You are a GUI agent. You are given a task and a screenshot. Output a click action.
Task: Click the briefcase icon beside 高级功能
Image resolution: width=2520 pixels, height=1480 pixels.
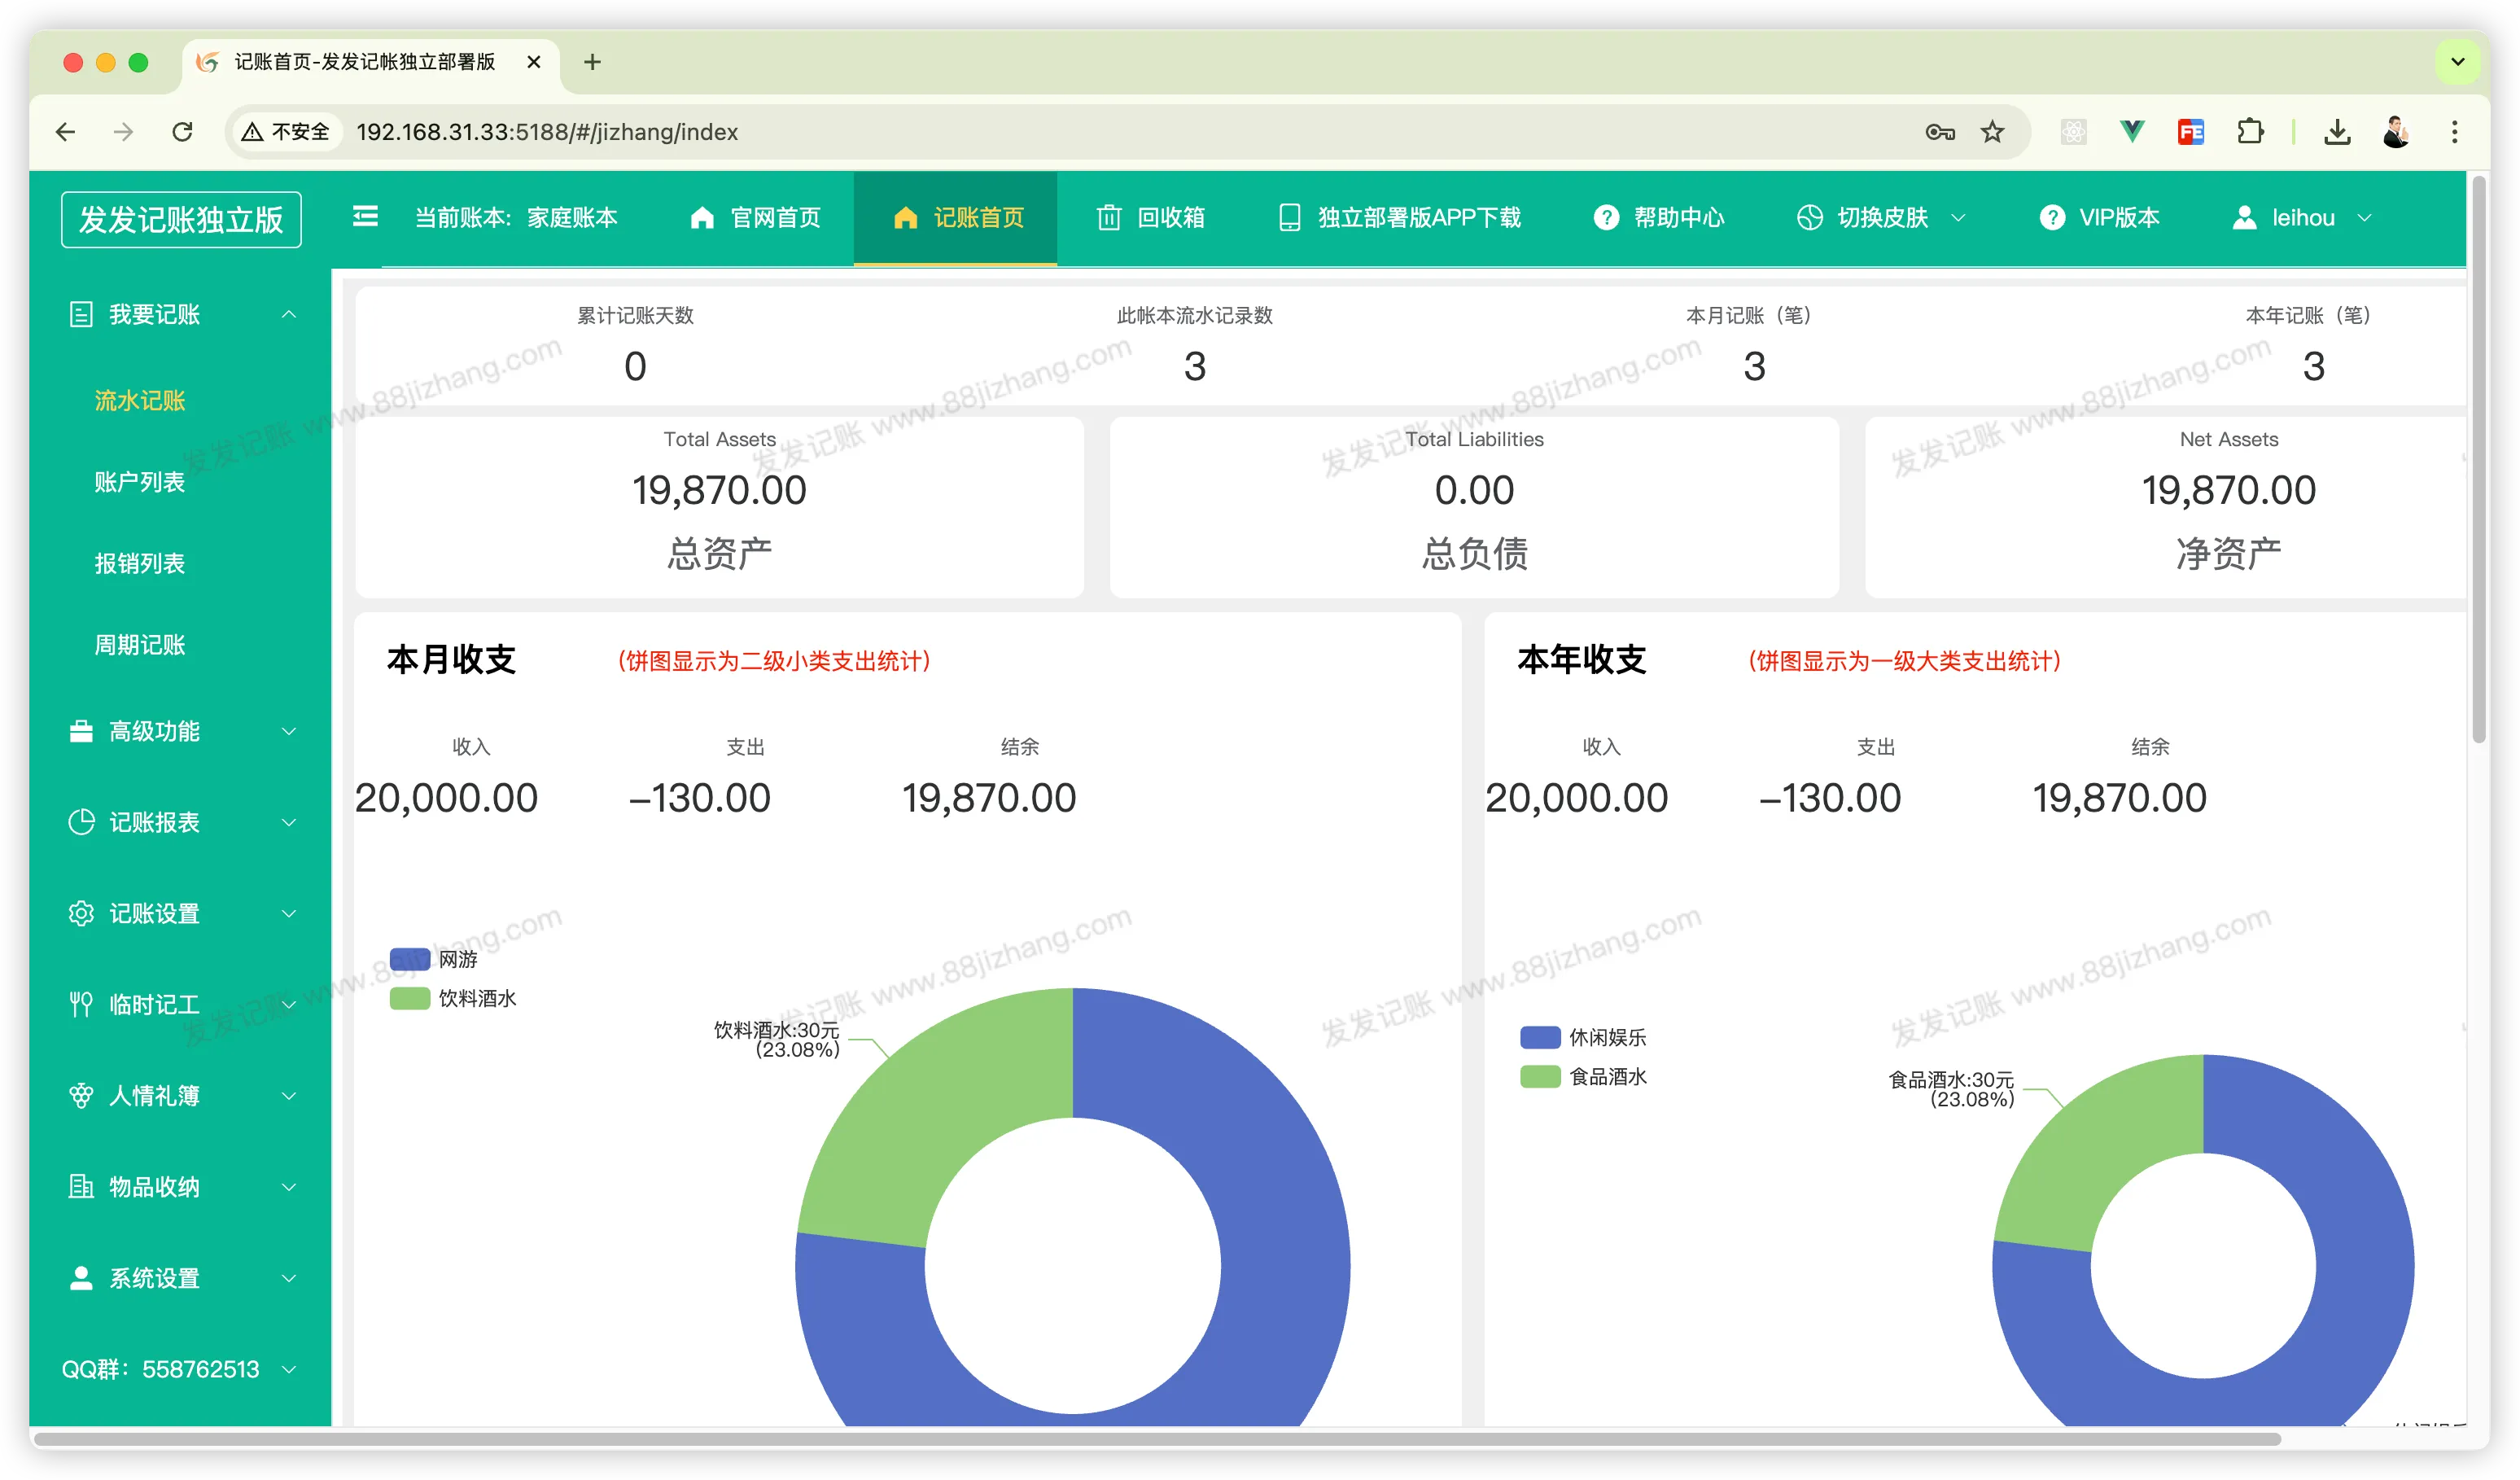pos(81,732)
